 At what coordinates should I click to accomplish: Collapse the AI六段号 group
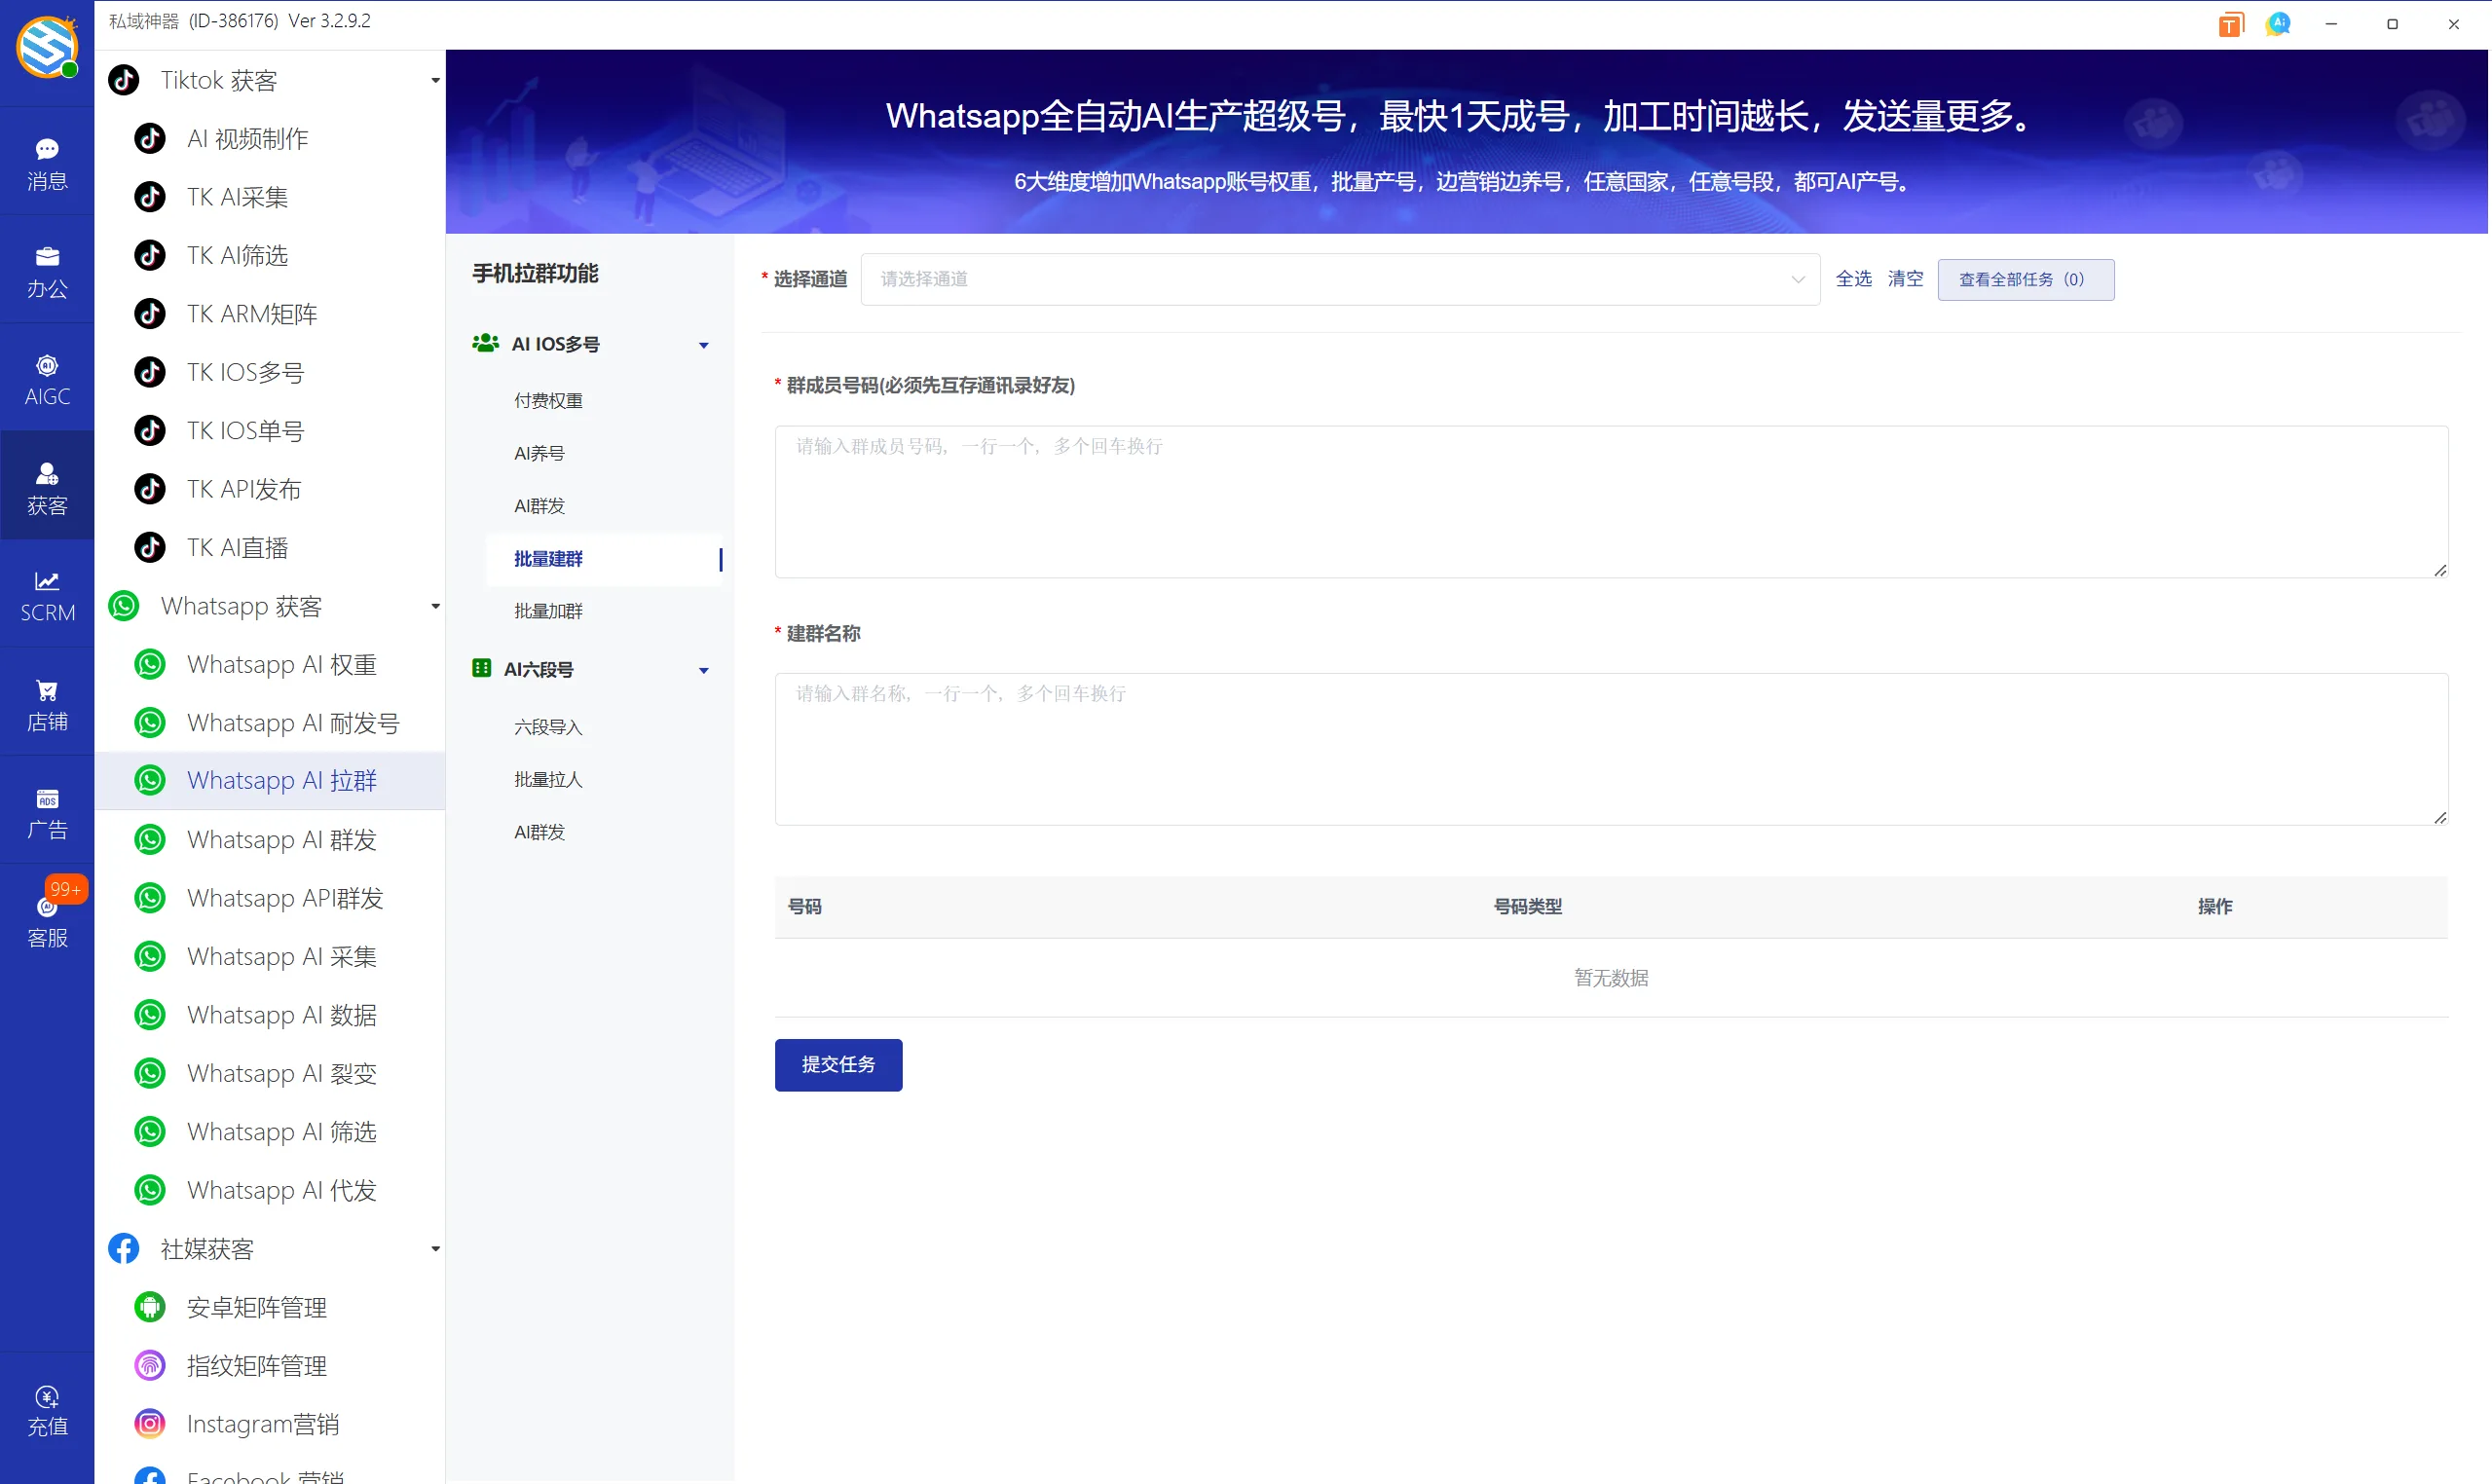pyautogui.click(x=703, y=670)
